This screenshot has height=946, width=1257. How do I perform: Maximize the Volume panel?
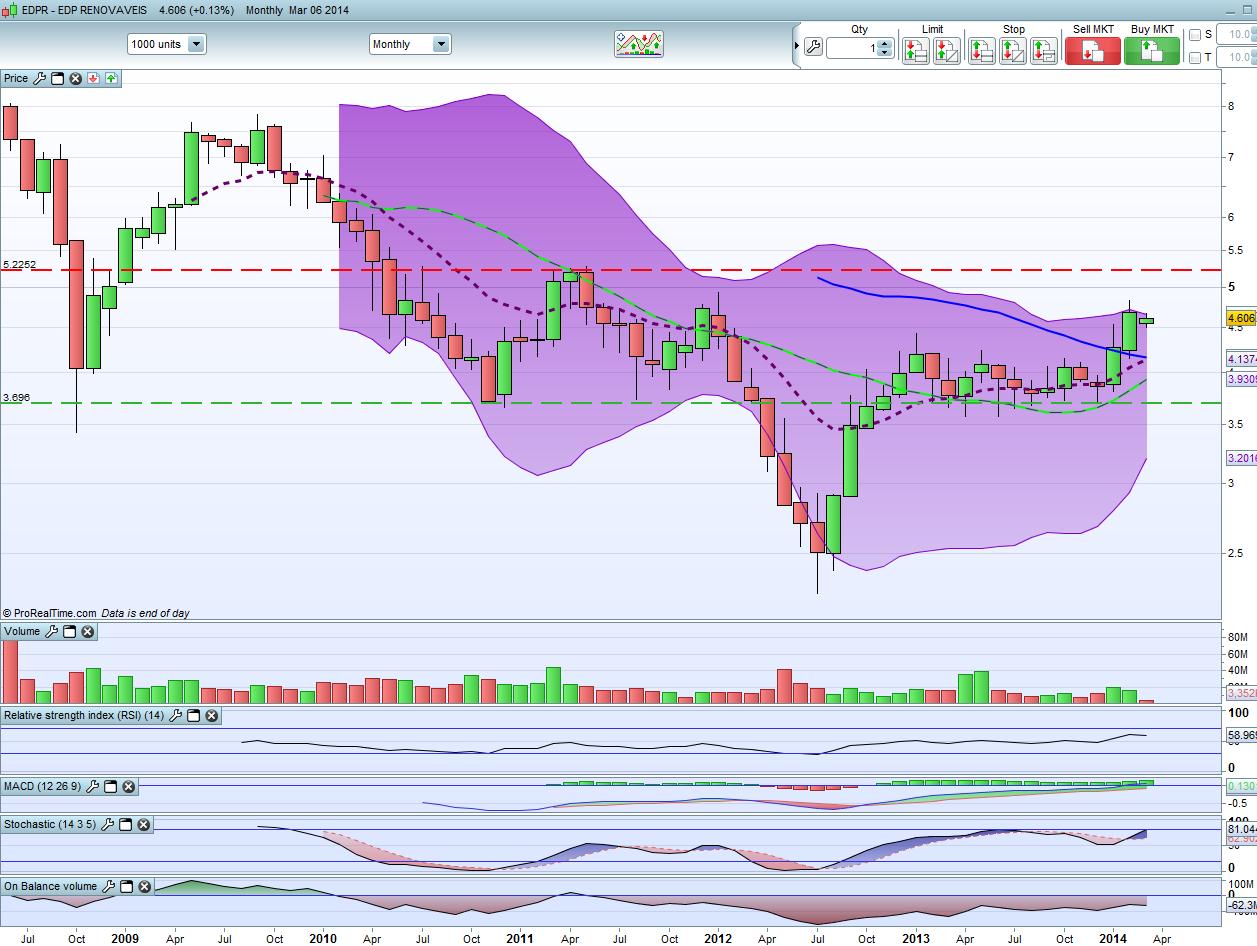[69, 632]
